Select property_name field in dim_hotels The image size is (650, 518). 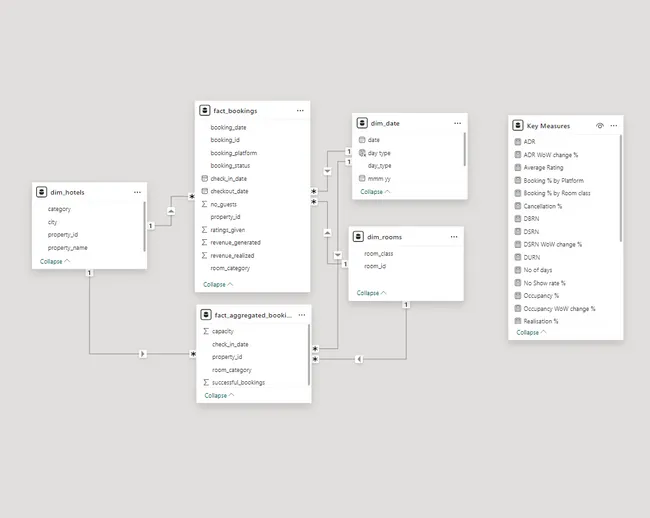(x=68, y=248)
